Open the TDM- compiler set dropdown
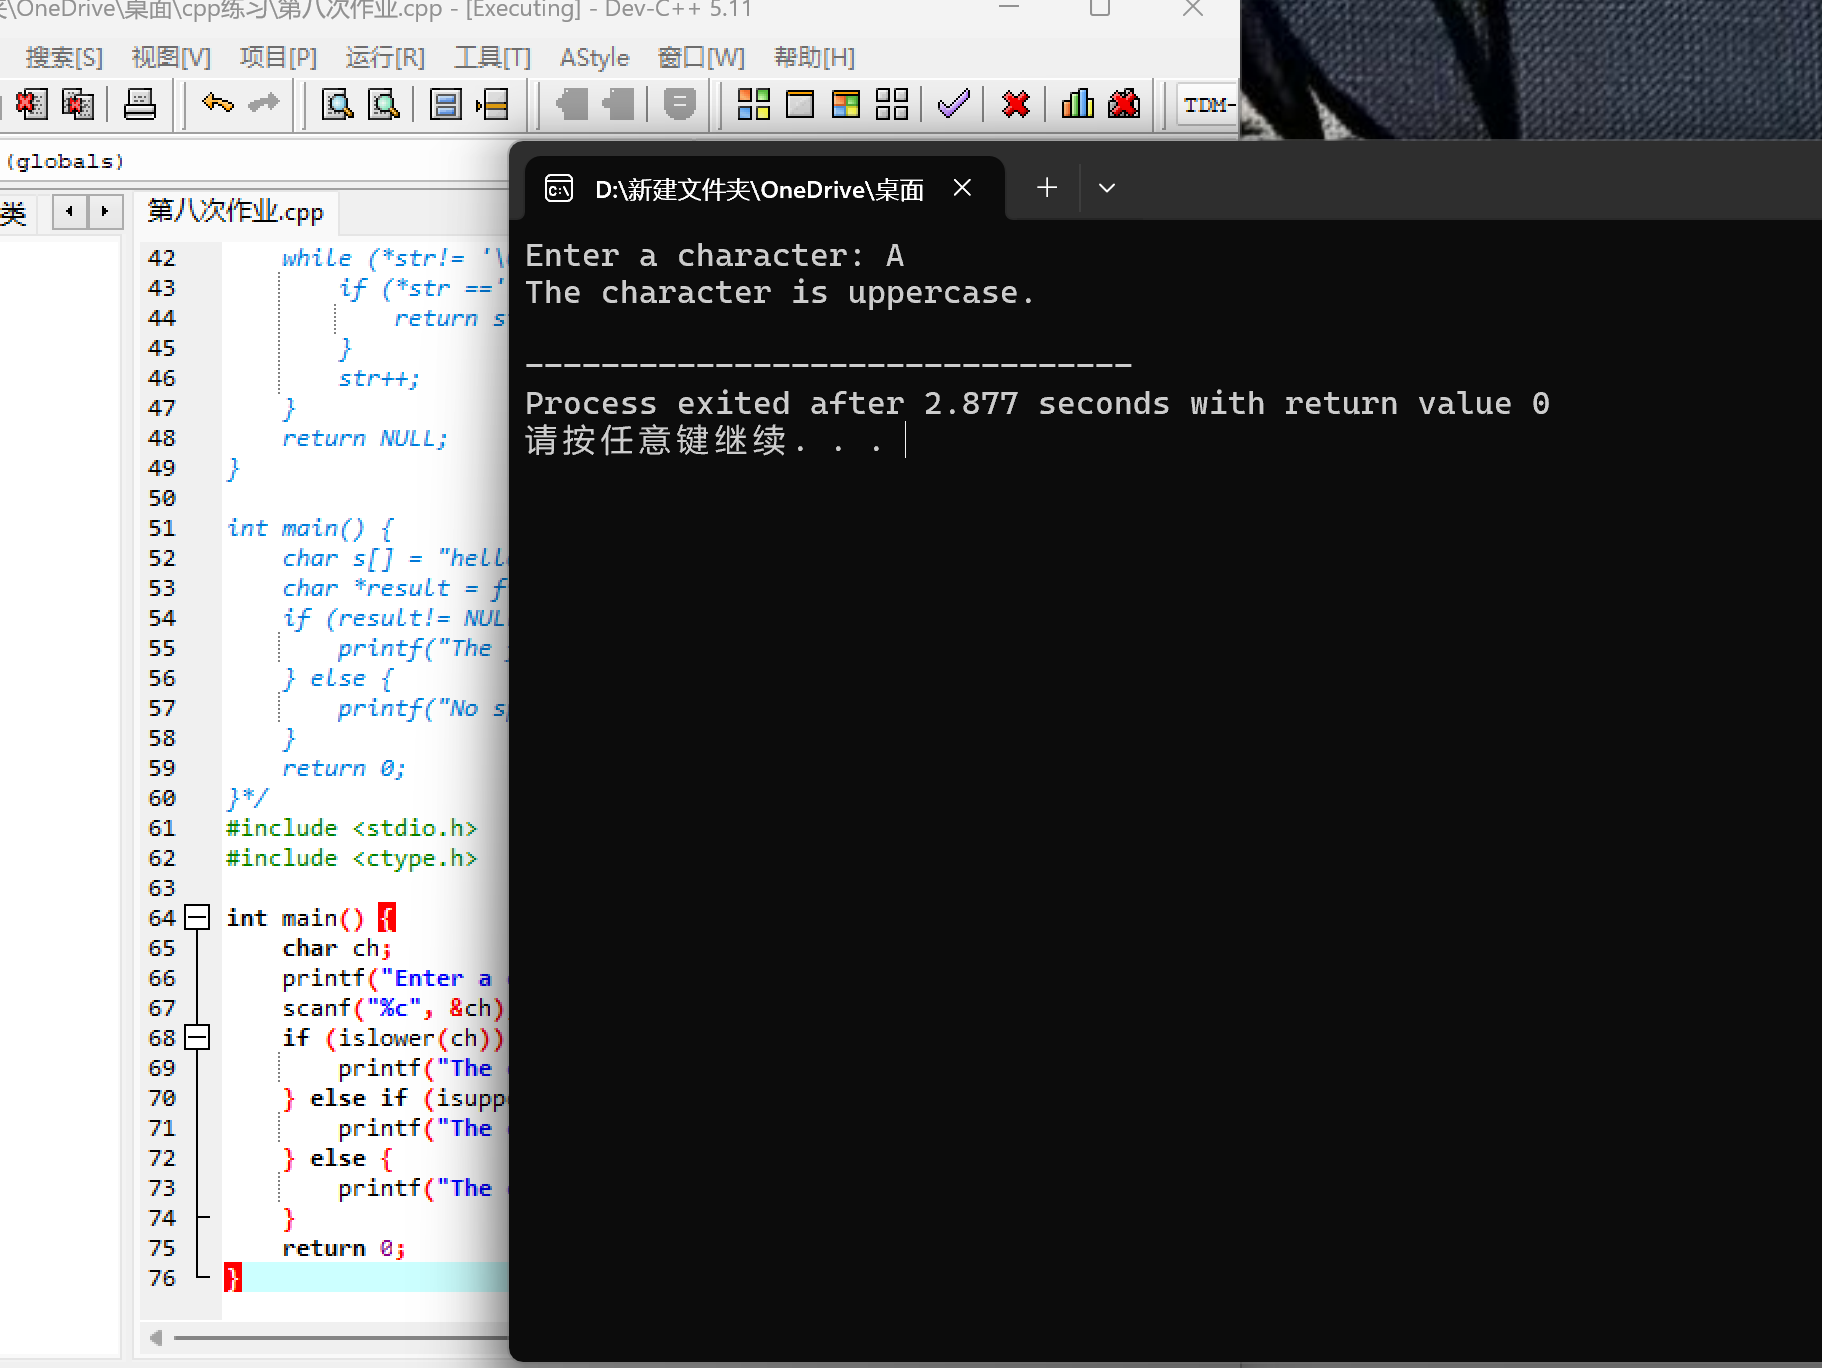Image resolution: width=1822 pixels, height=1368 pixels. click(x=1208, y=104)
